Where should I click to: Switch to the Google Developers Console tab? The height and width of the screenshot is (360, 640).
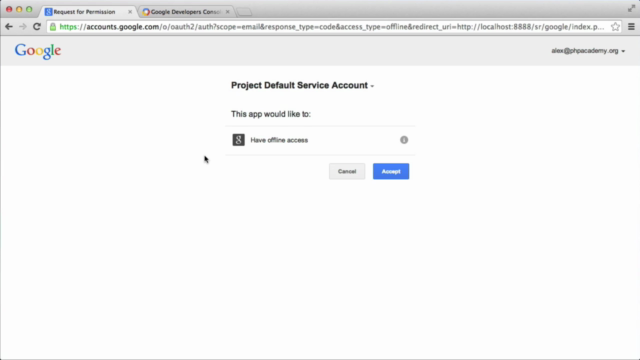click(x=185, y=12)
